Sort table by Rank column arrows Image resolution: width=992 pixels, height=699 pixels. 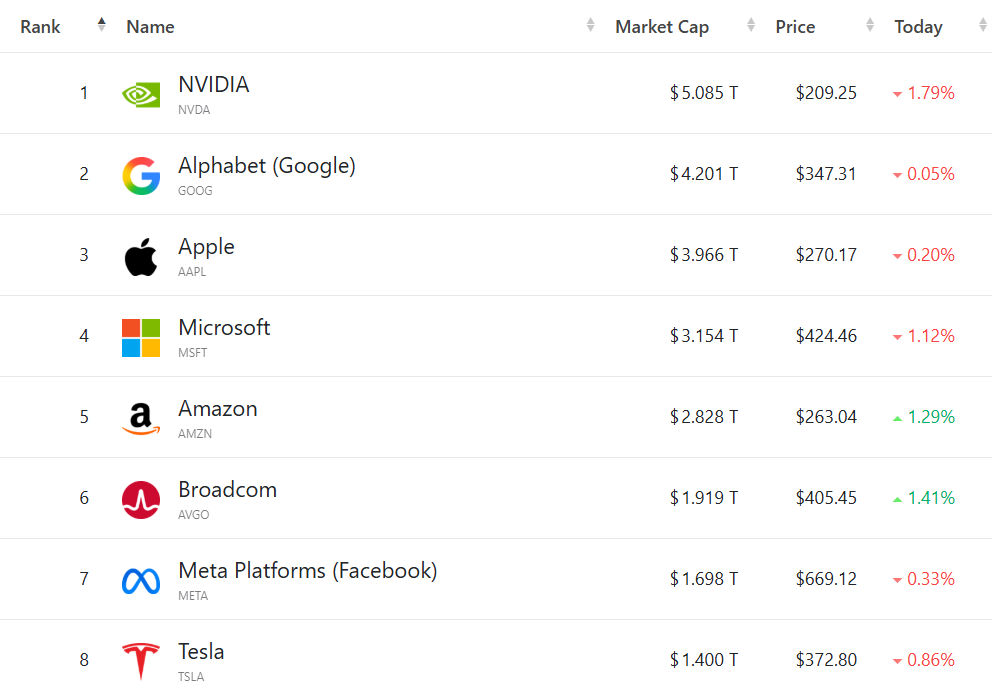point(101,26)
